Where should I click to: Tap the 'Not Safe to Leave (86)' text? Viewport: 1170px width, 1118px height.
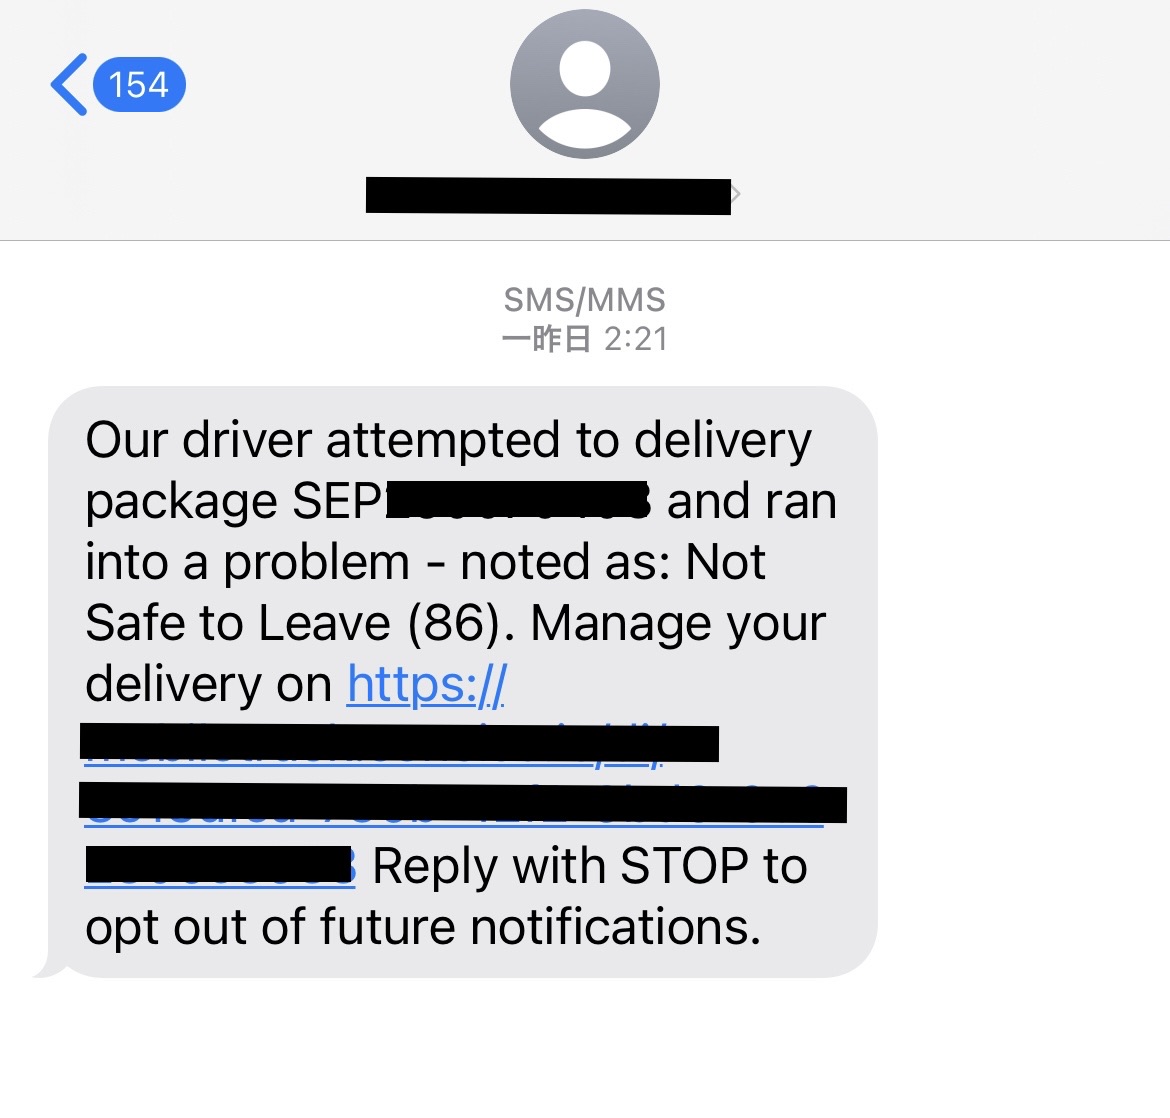coord(425,592)
